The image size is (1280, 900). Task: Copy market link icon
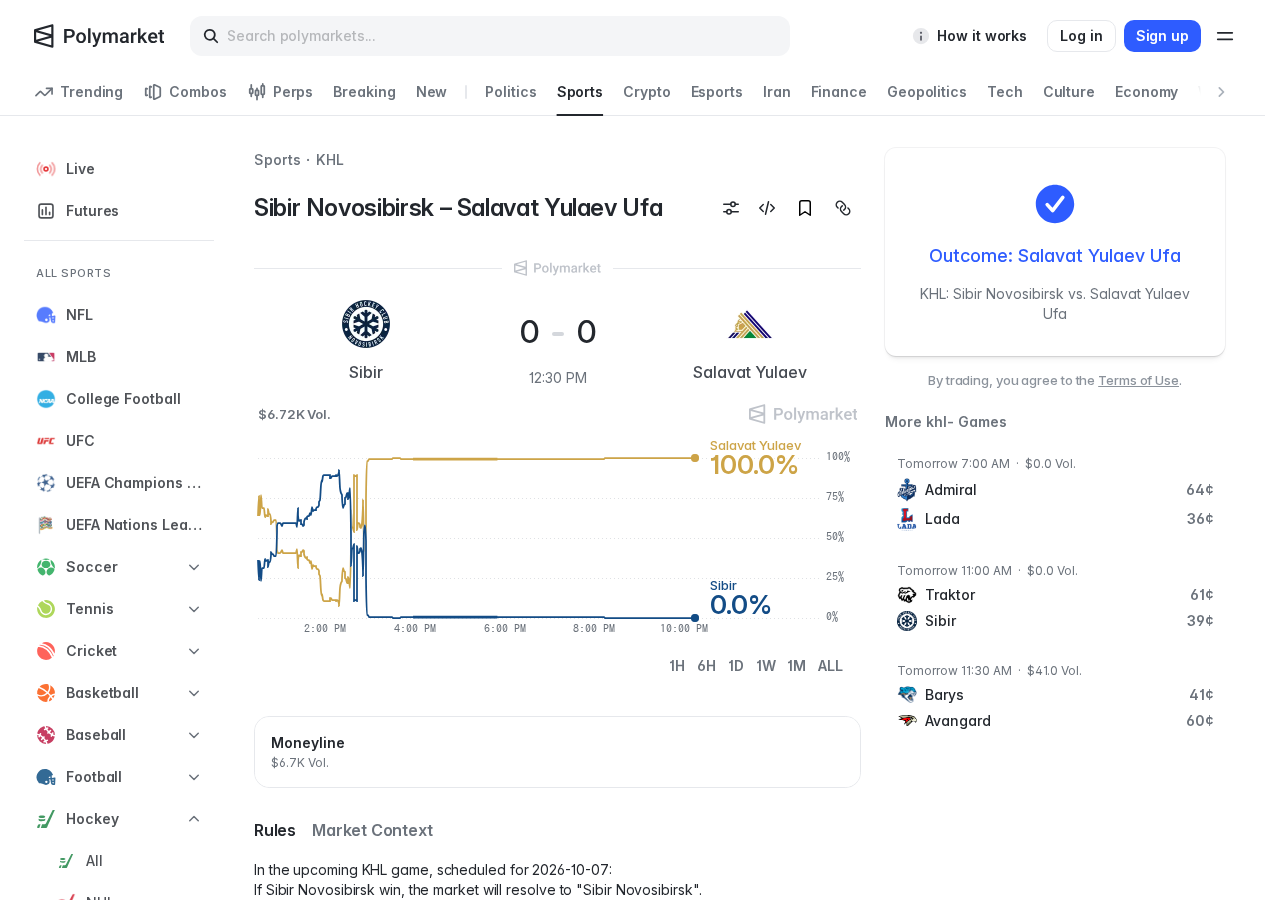coord(843,208)
